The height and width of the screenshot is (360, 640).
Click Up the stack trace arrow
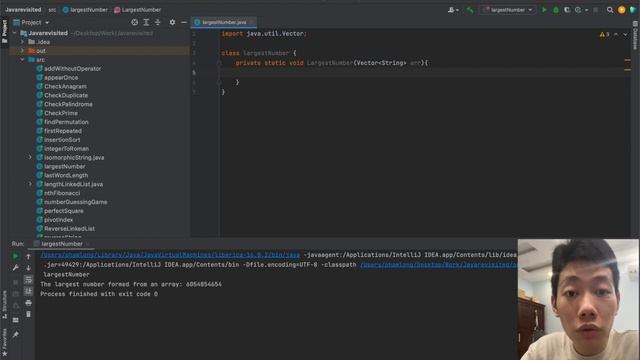tap(28, 256)
